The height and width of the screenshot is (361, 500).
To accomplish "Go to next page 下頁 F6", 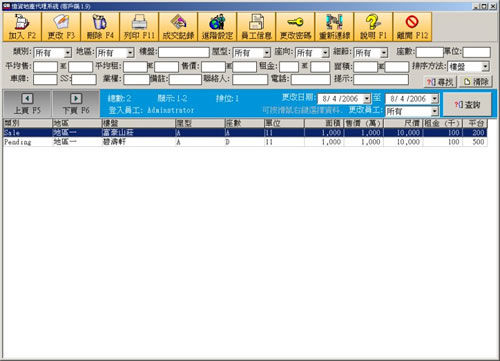I will pos(76,103).
